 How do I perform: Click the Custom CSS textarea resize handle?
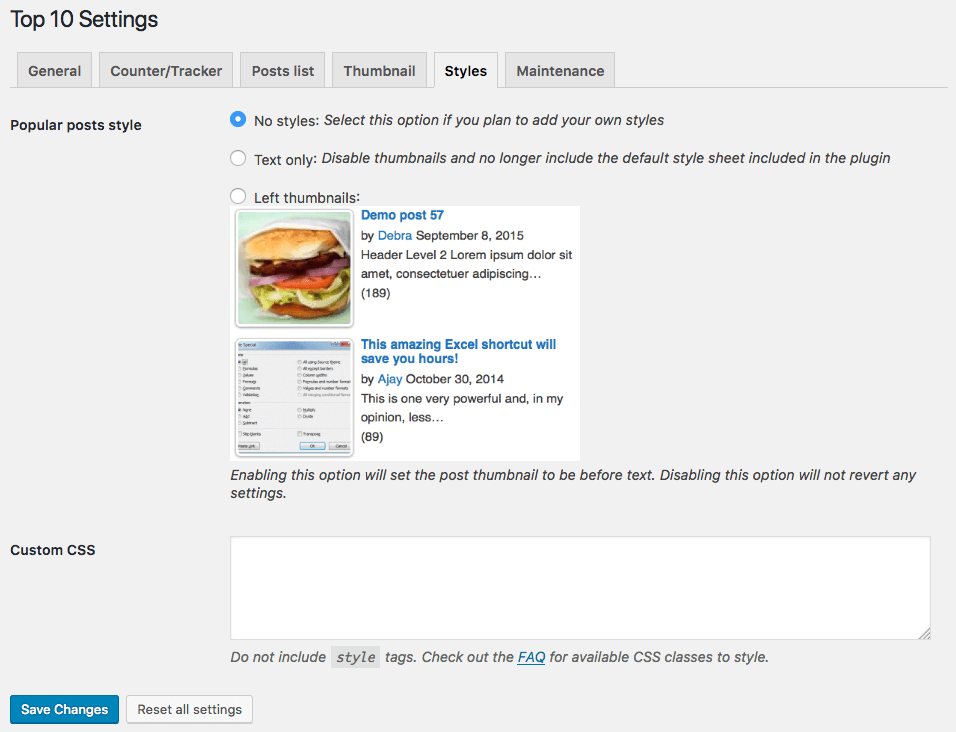pos(925,633)
